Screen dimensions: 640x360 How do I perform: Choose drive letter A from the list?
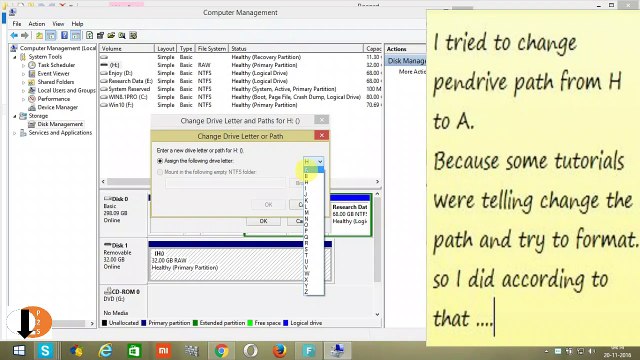click(313, 170)
